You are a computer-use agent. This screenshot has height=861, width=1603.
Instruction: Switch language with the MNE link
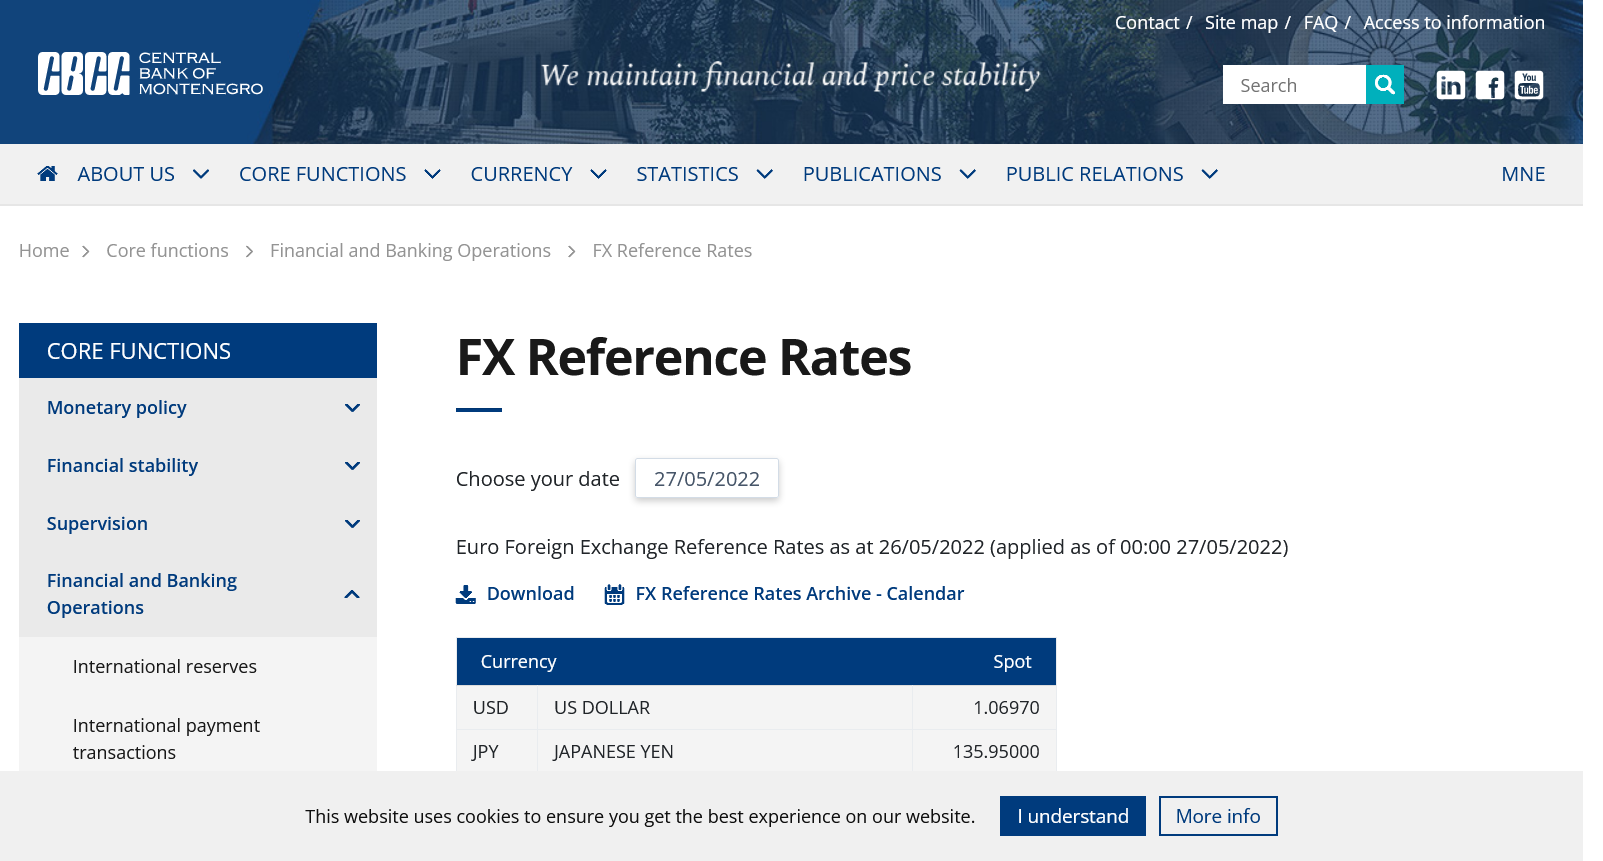[x=1522, y=175]
